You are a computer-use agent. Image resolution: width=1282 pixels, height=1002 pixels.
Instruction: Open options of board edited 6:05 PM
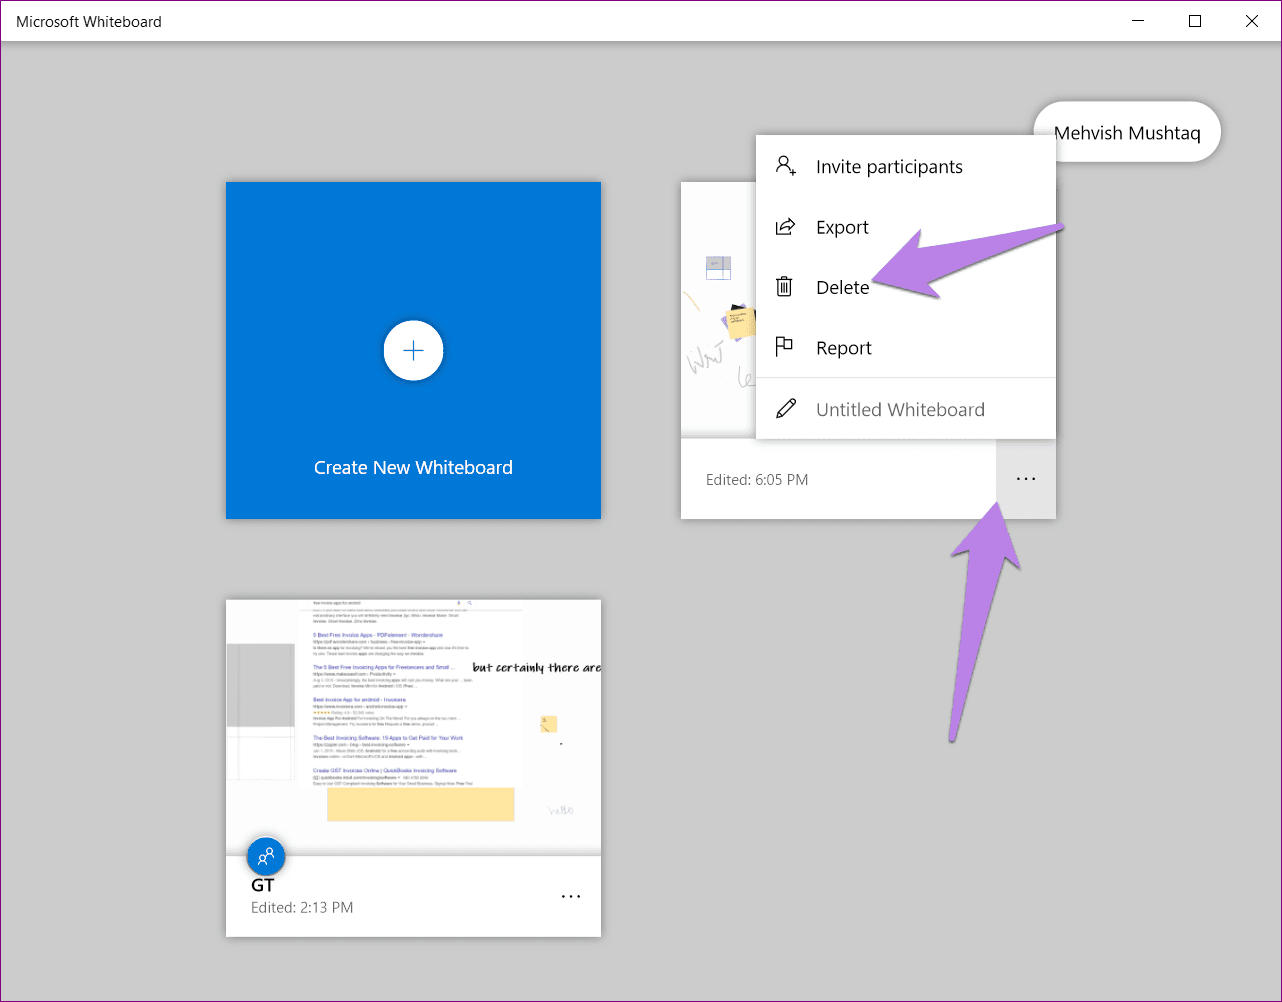click(1026, 479)
